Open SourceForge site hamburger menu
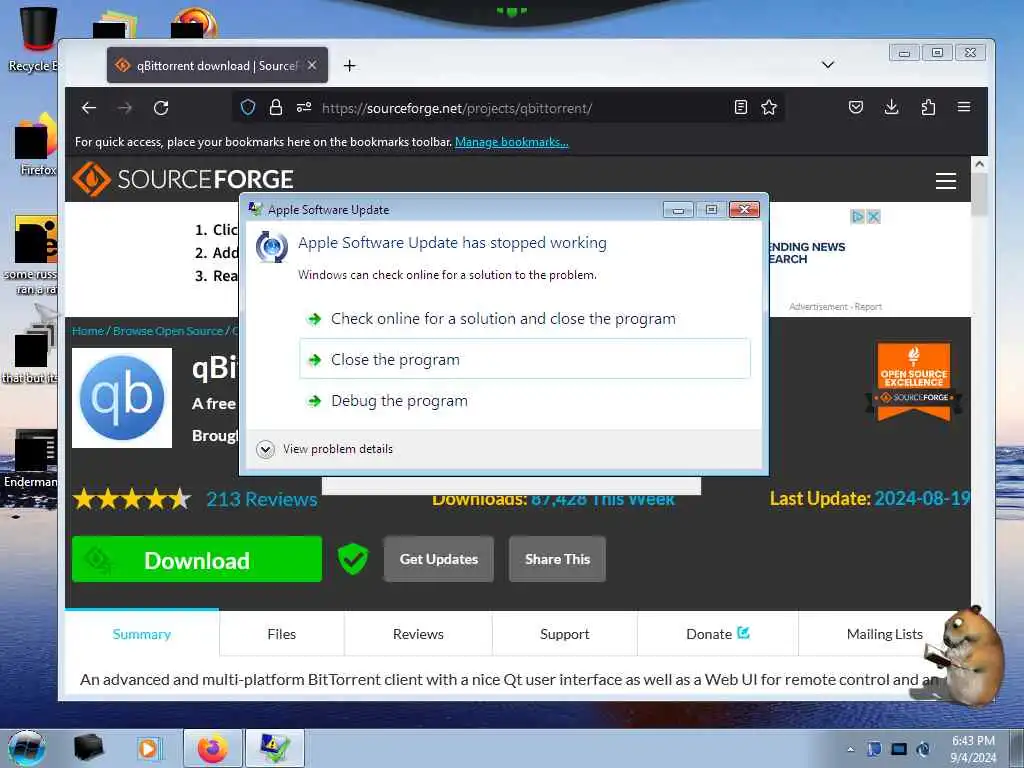1024x768 pixels. (946, 180)
